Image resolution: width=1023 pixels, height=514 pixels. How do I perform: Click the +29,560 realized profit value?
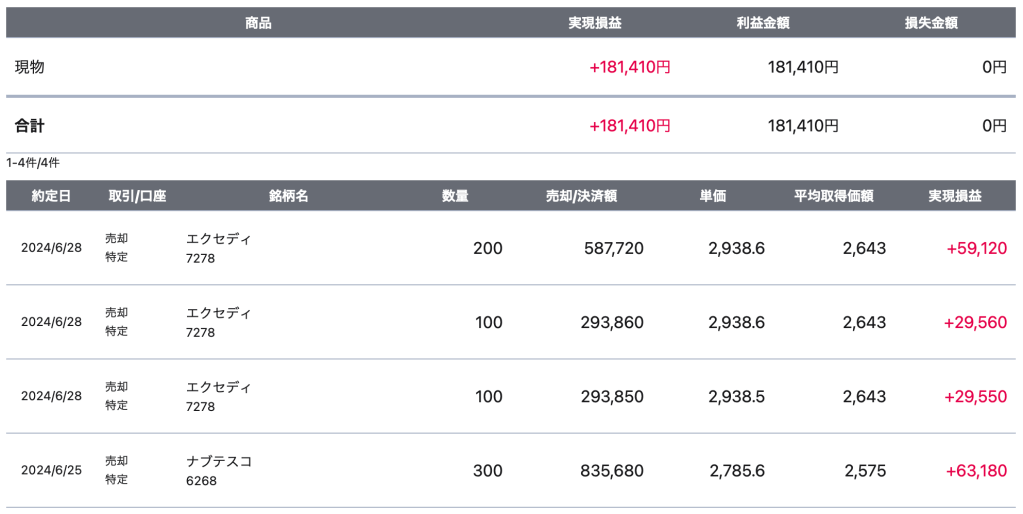pos(975,323)
